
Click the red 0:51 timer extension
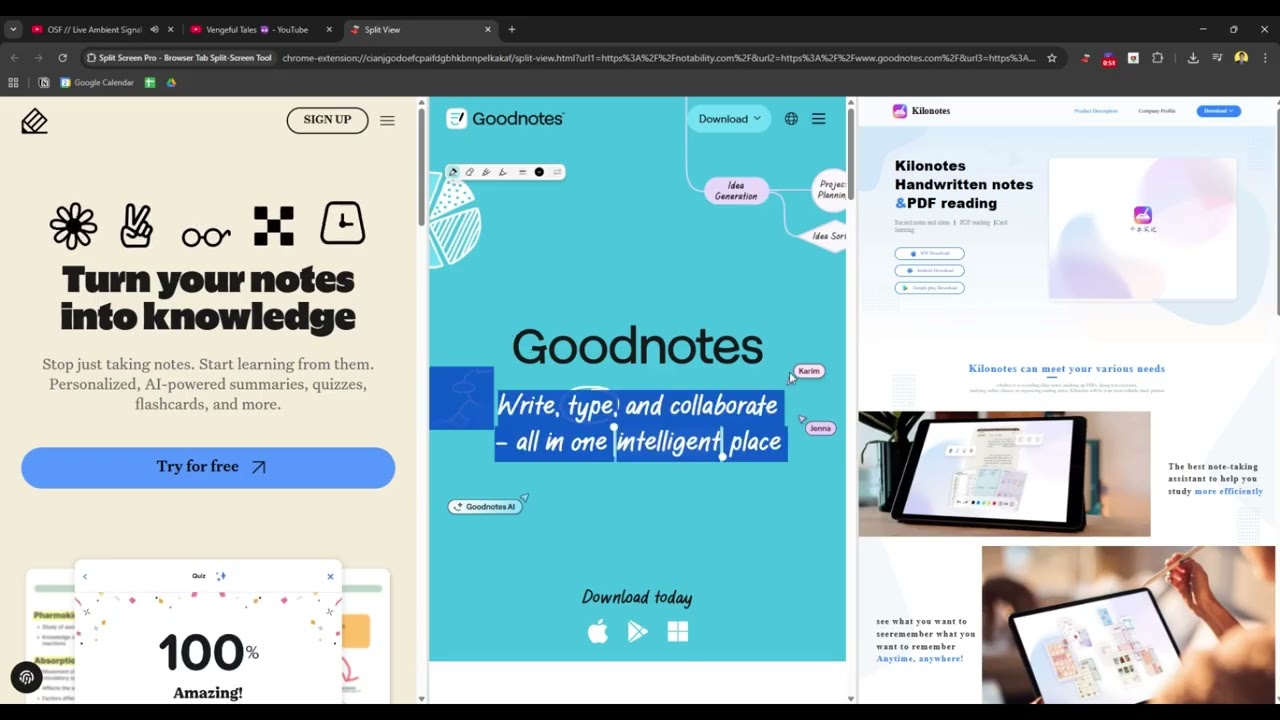[1109, 59]
